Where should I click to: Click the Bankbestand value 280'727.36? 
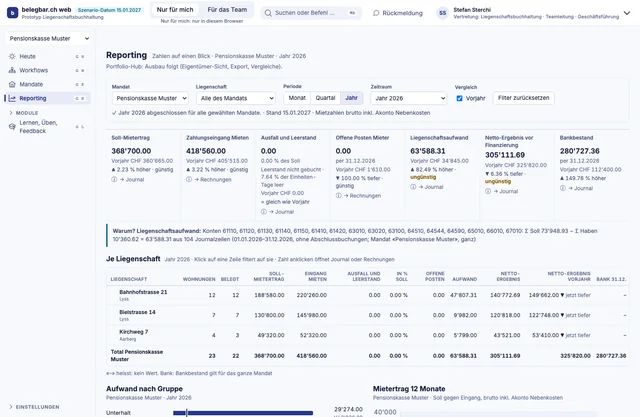(580, 151)
